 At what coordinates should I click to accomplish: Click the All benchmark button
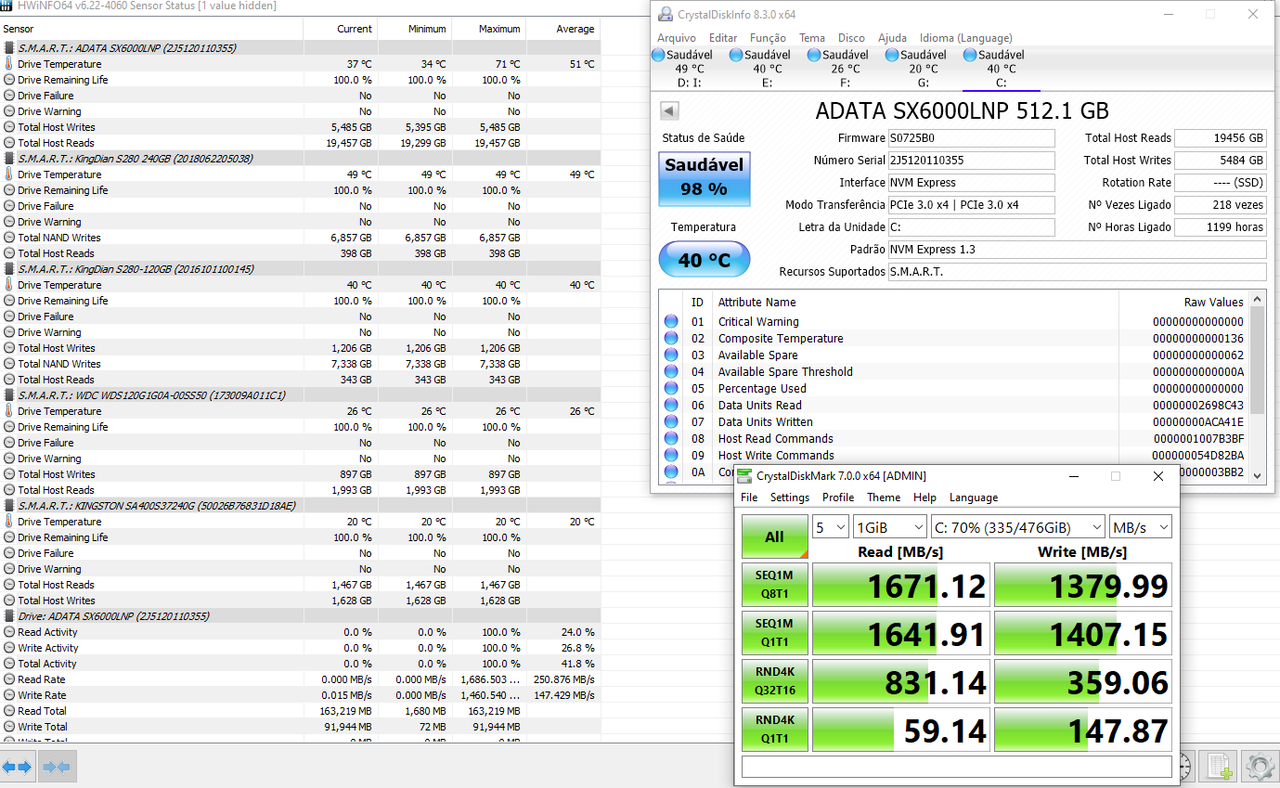coord(774,537)
